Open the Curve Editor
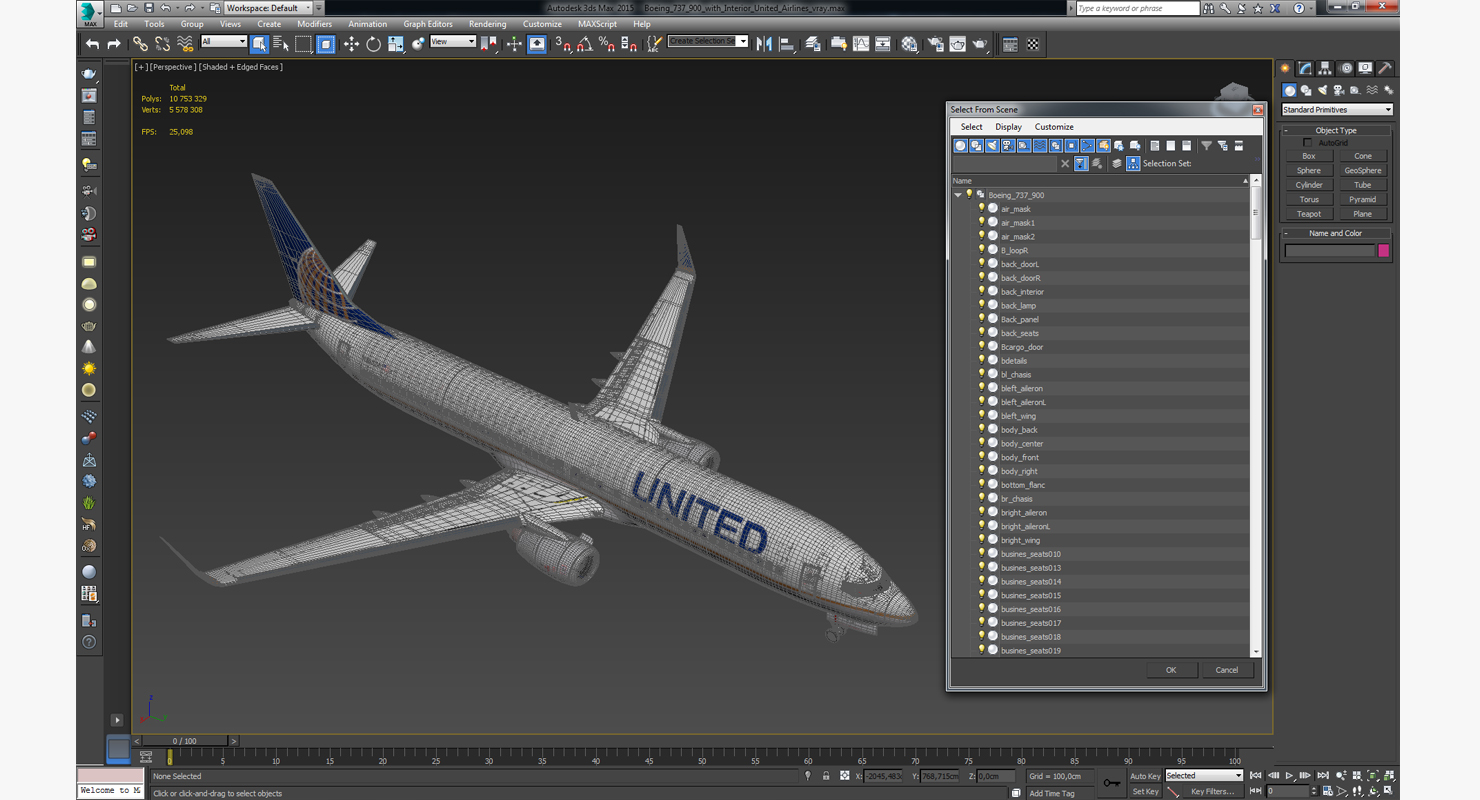1480x800 pixels. (x=861, y=44)
